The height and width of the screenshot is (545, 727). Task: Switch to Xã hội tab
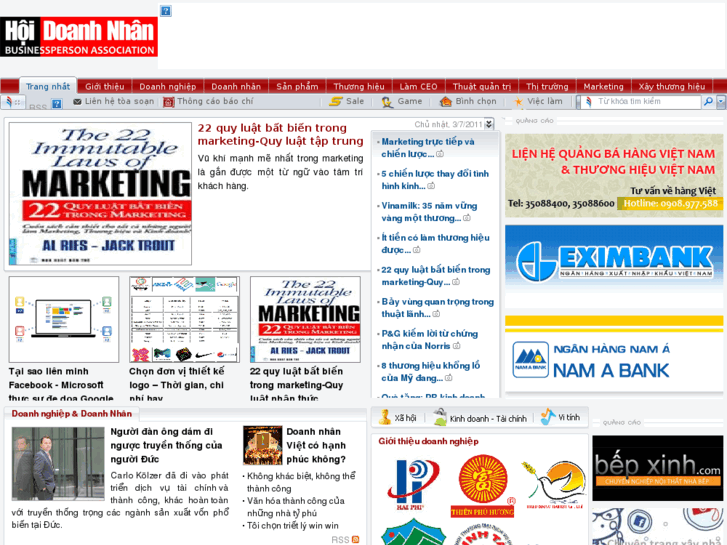coord(398,417)
